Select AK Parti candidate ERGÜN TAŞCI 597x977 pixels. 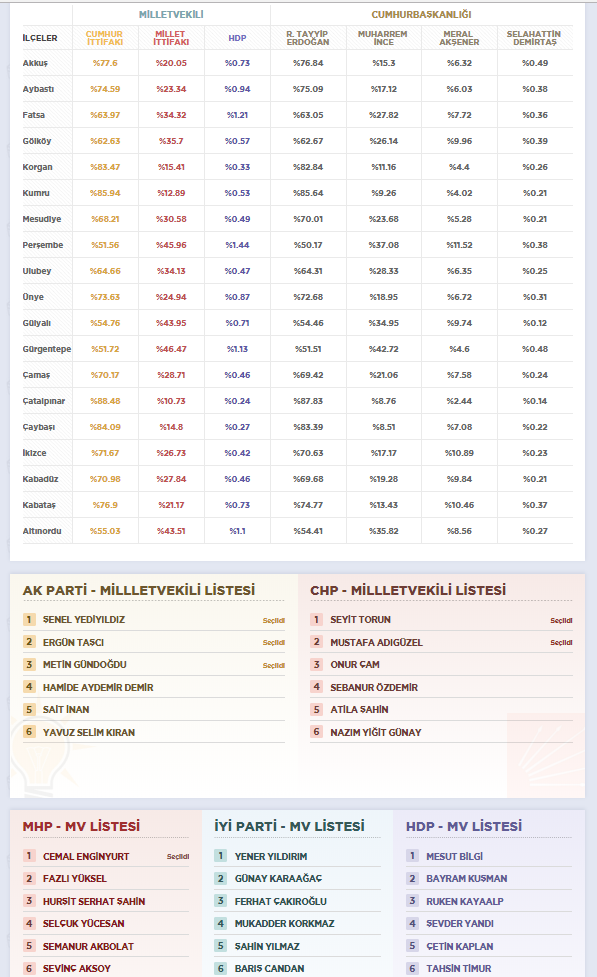[73, 642]
